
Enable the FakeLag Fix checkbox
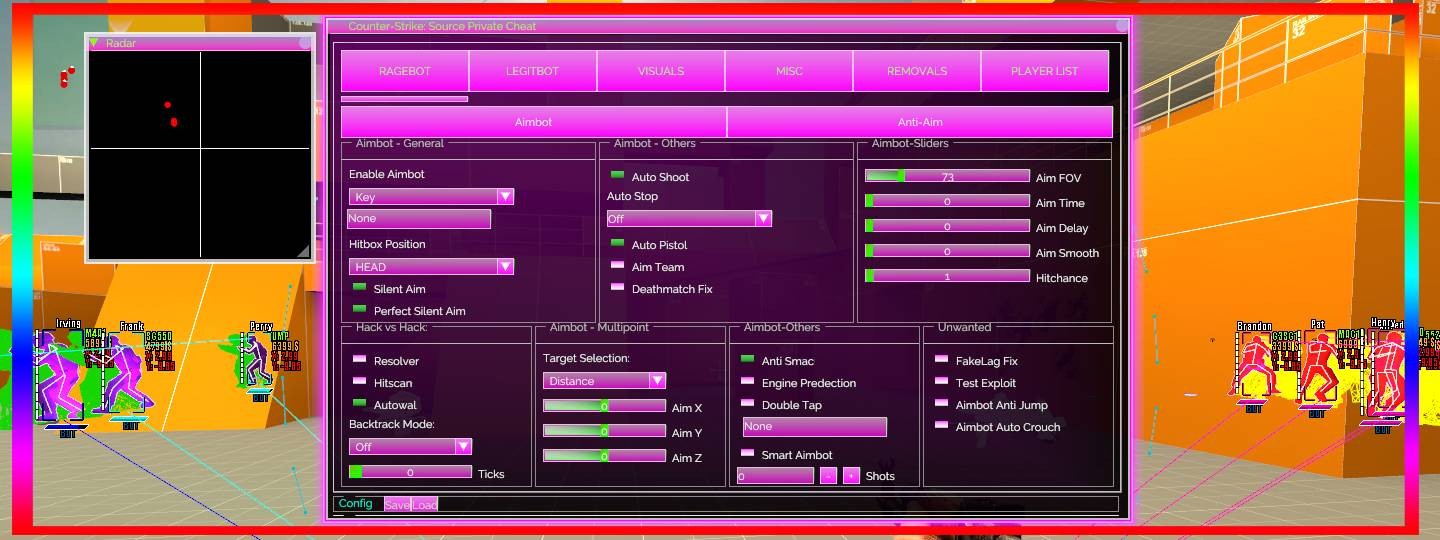click(942, 360)
